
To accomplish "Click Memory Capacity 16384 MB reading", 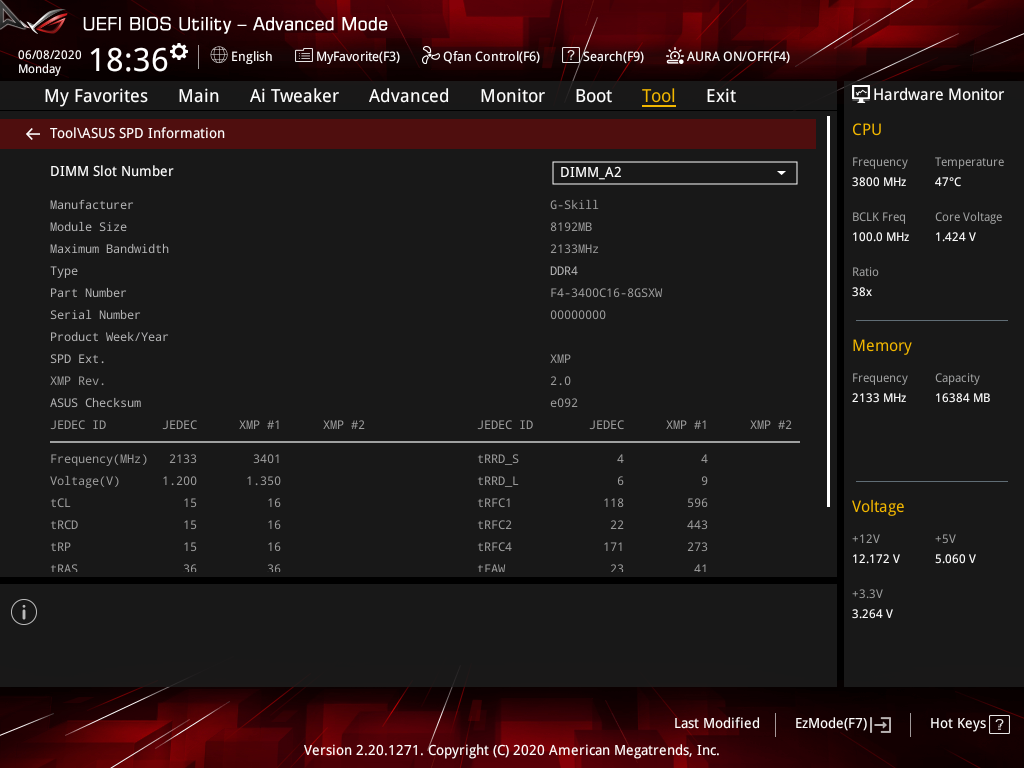I will (963, 398).
